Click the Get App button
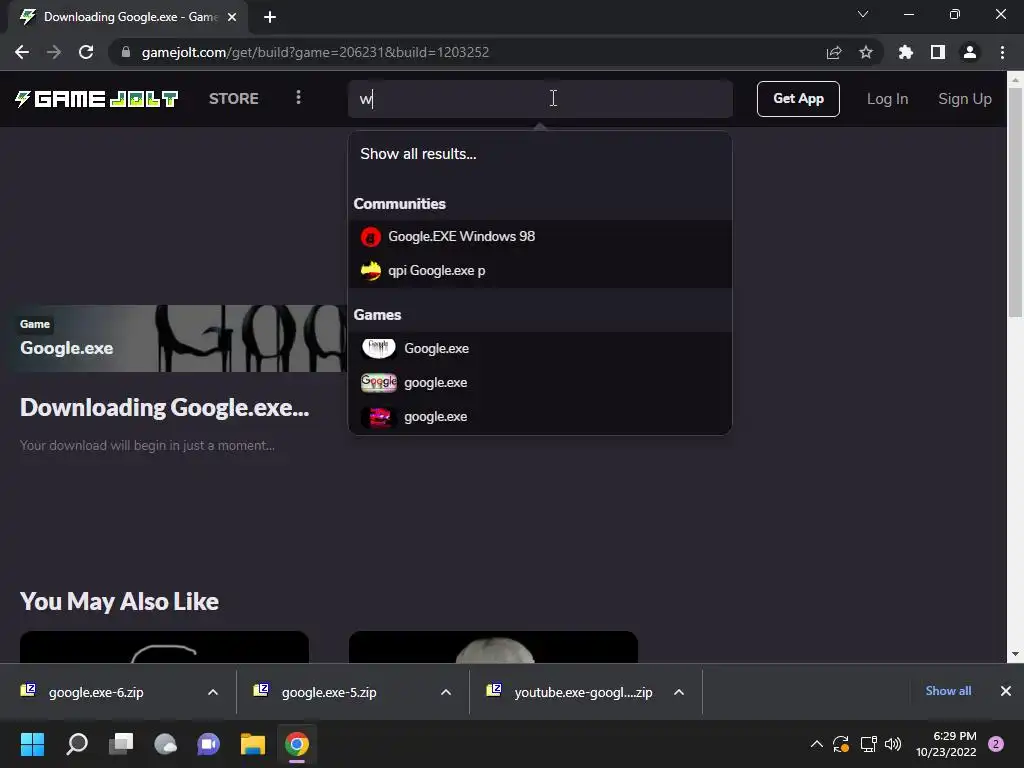This screenshot has height=768, width=1024. (x=798, y=99)
